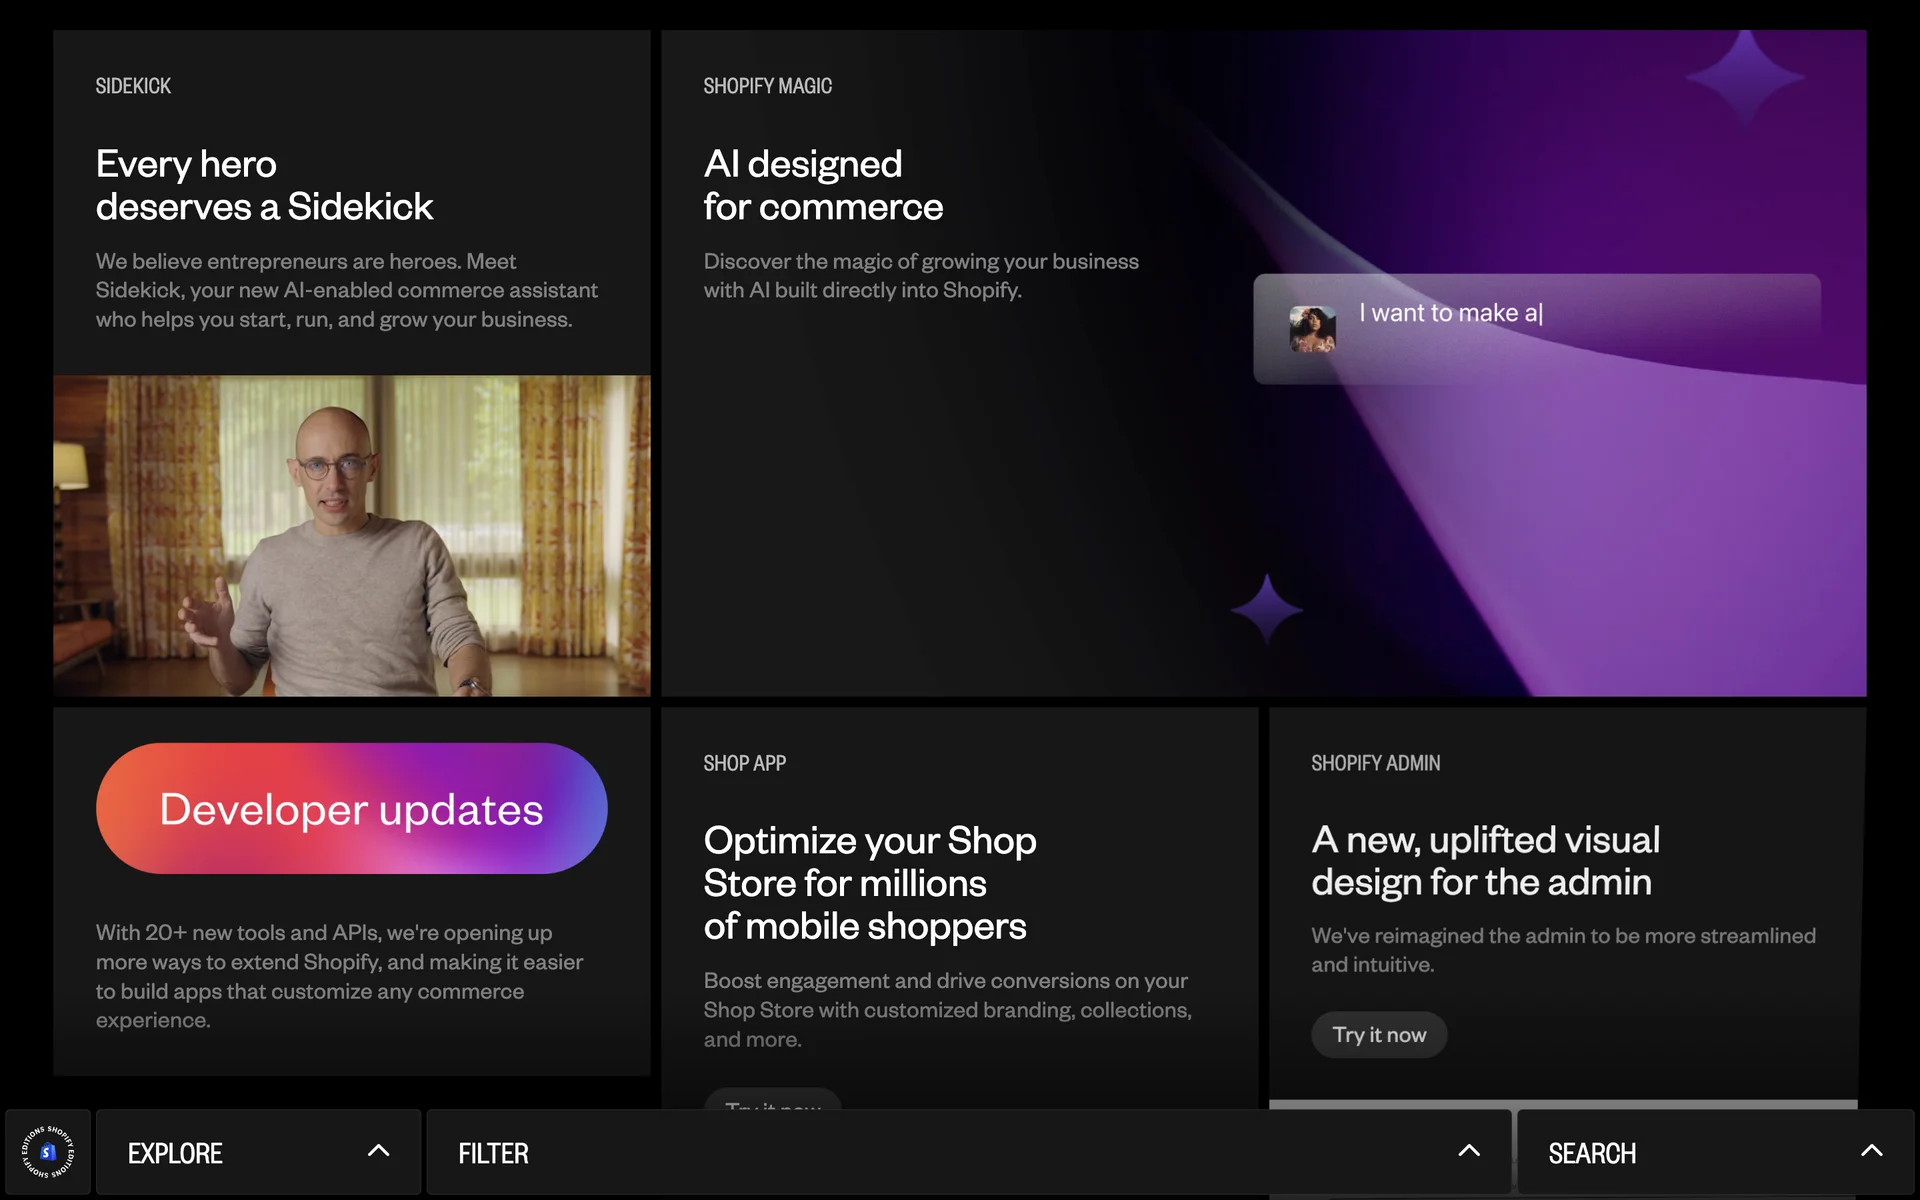Open 'AI designed for commerce' heading
Screen dimensions: 1920x1200
coord(822,185)
